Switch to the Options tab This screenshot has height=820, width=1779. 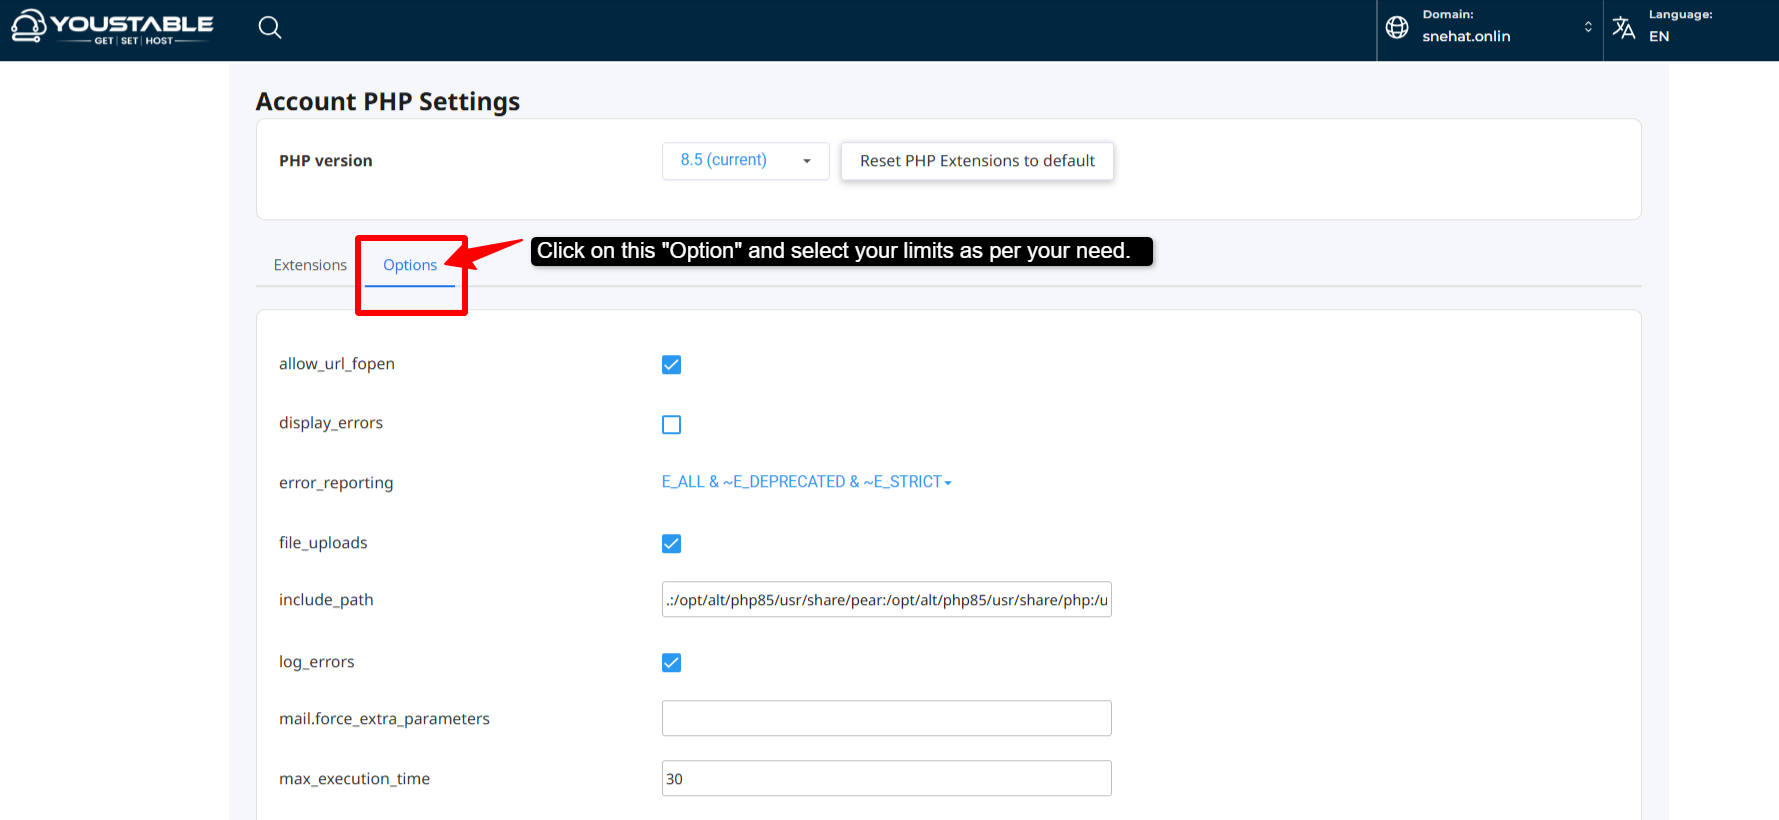click(x=410, y=265)
